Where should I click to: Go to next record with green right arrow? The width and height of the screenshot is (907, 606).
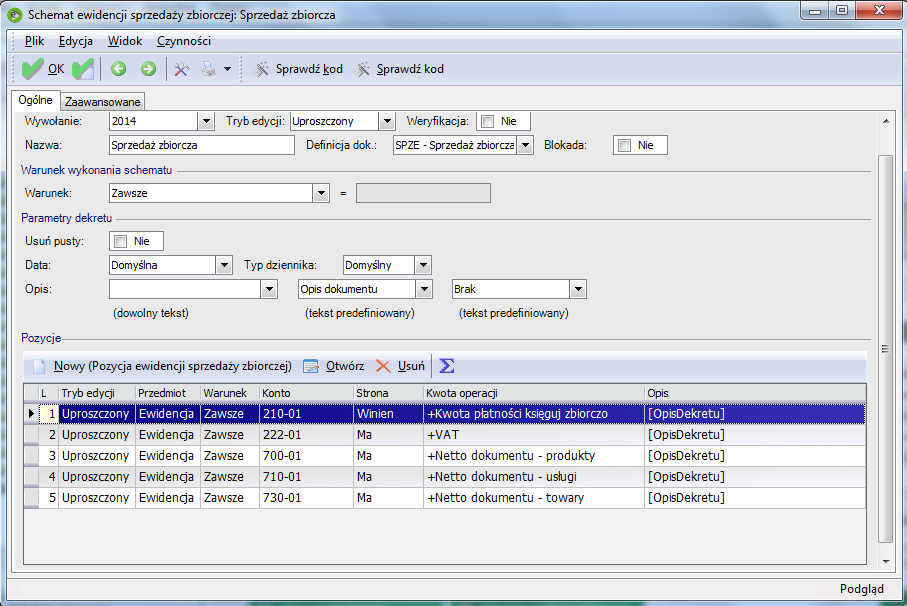tap(148, 69)
